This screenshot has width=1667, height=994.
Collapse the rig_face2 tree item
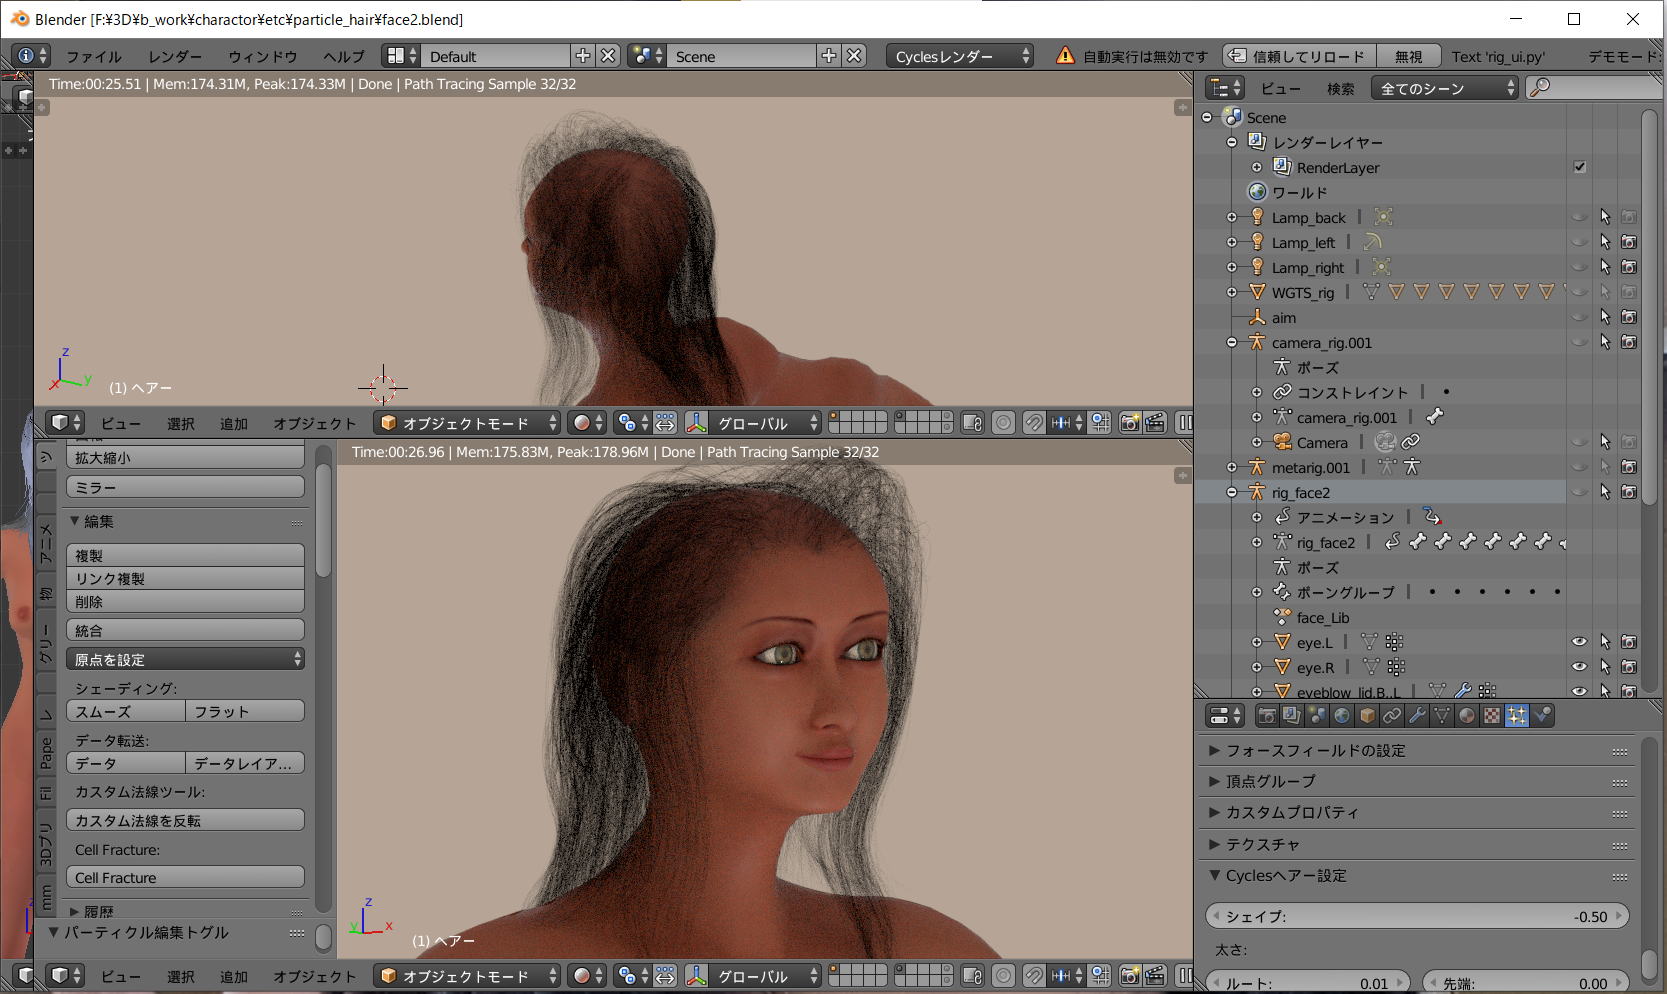pyautogui.click(x=1232, y=492)
